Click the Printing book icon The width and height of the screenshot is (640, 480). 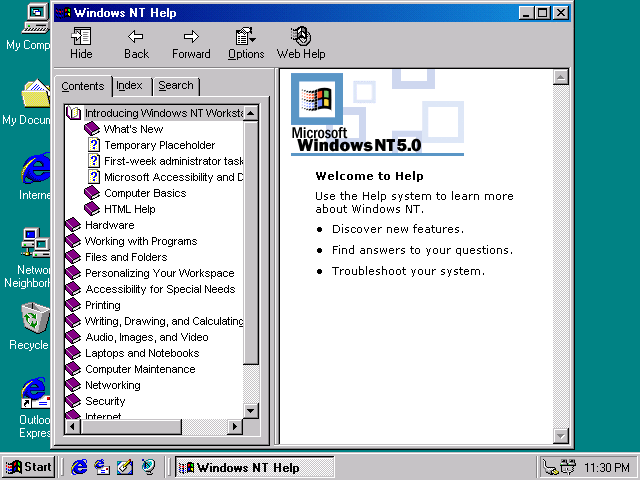coord(73,304)
